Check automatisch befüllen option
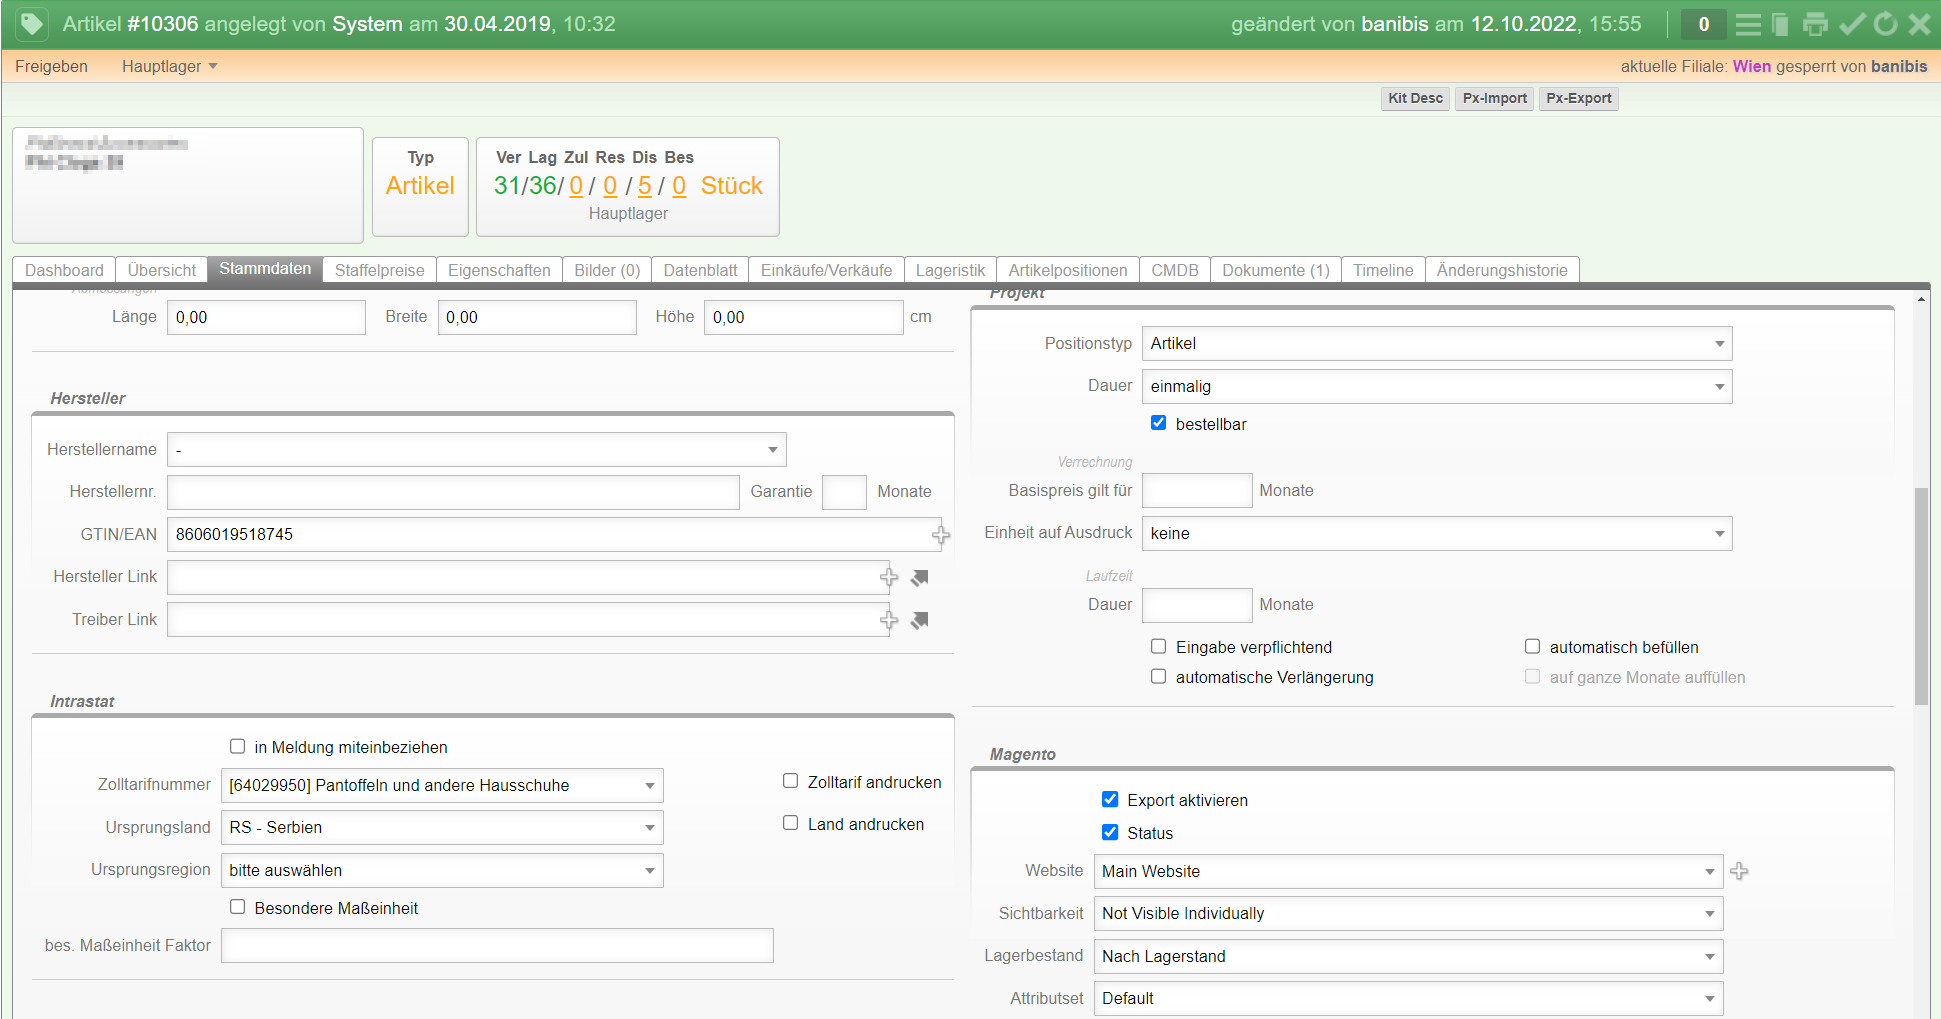The image size is (1941, 1019). 1532,646
